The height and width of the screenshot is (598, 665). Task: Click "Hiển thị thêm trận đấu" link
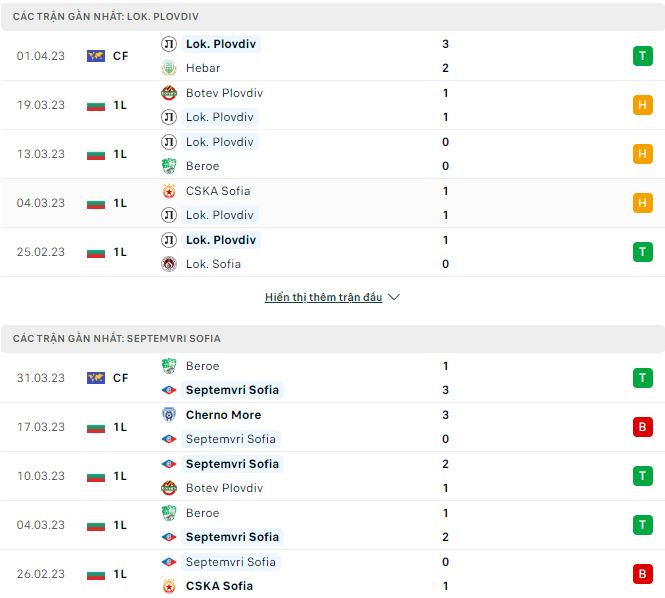click(x=323, y=297)
